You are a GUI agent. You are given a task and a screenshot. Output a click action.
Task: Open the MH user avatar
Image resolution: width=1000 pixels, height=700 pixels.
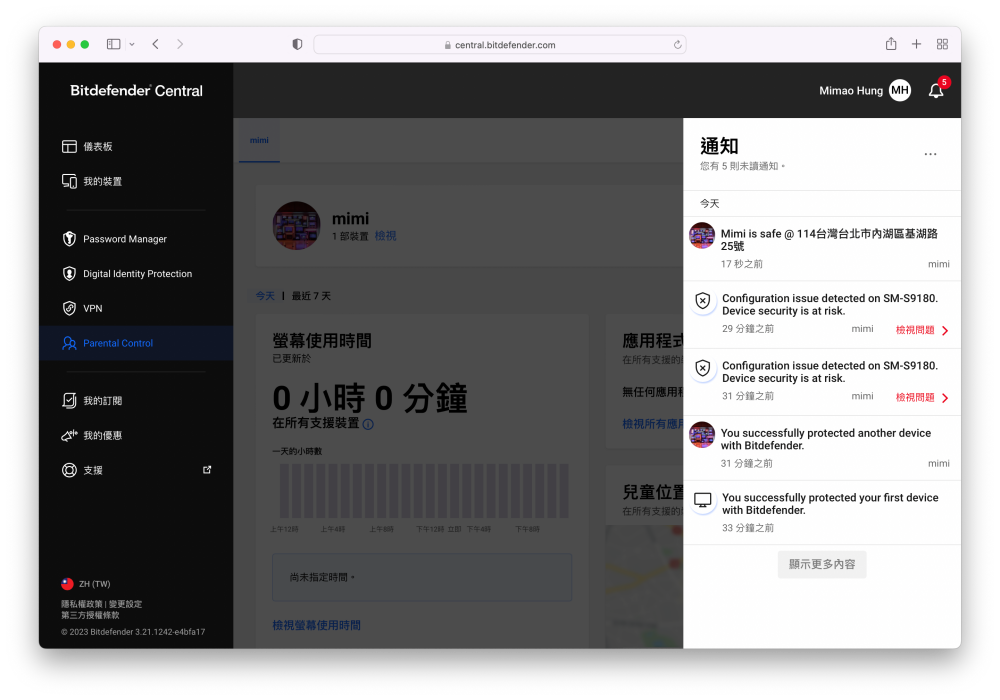tap(900, 91)
